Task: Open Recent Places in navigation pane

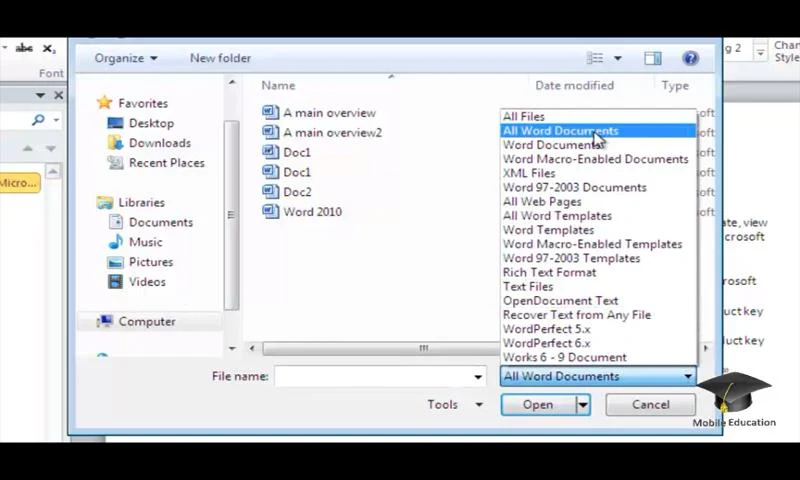Action: pyautogui.click(x=166, y=163)
